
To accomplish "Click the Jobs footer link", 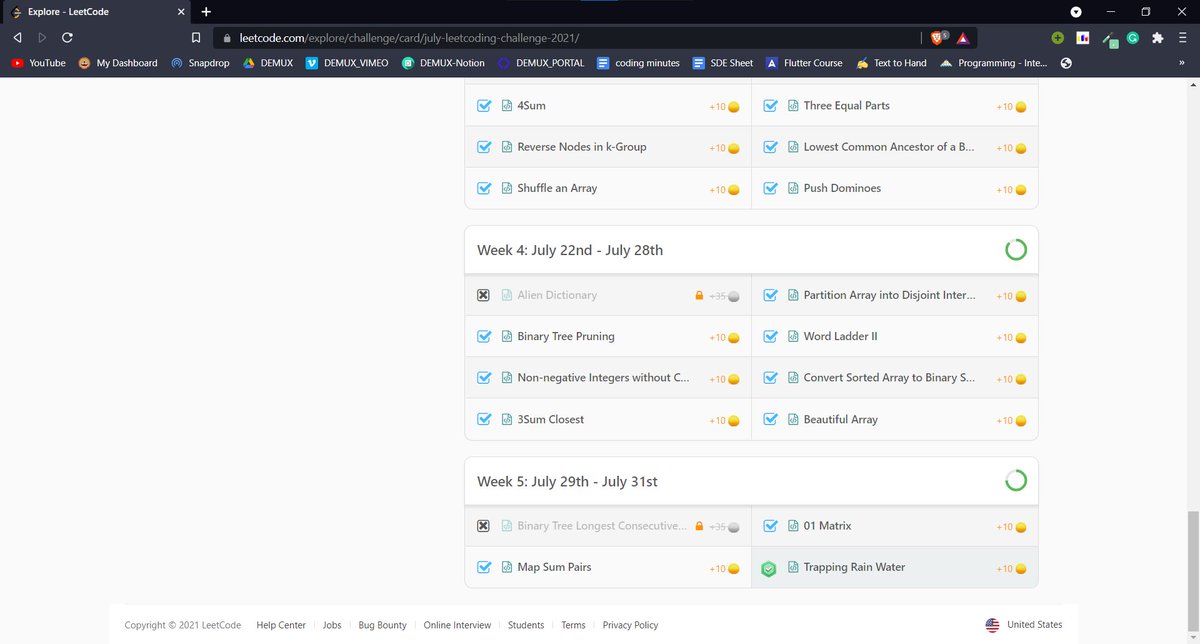I will (x=332, y=625).
